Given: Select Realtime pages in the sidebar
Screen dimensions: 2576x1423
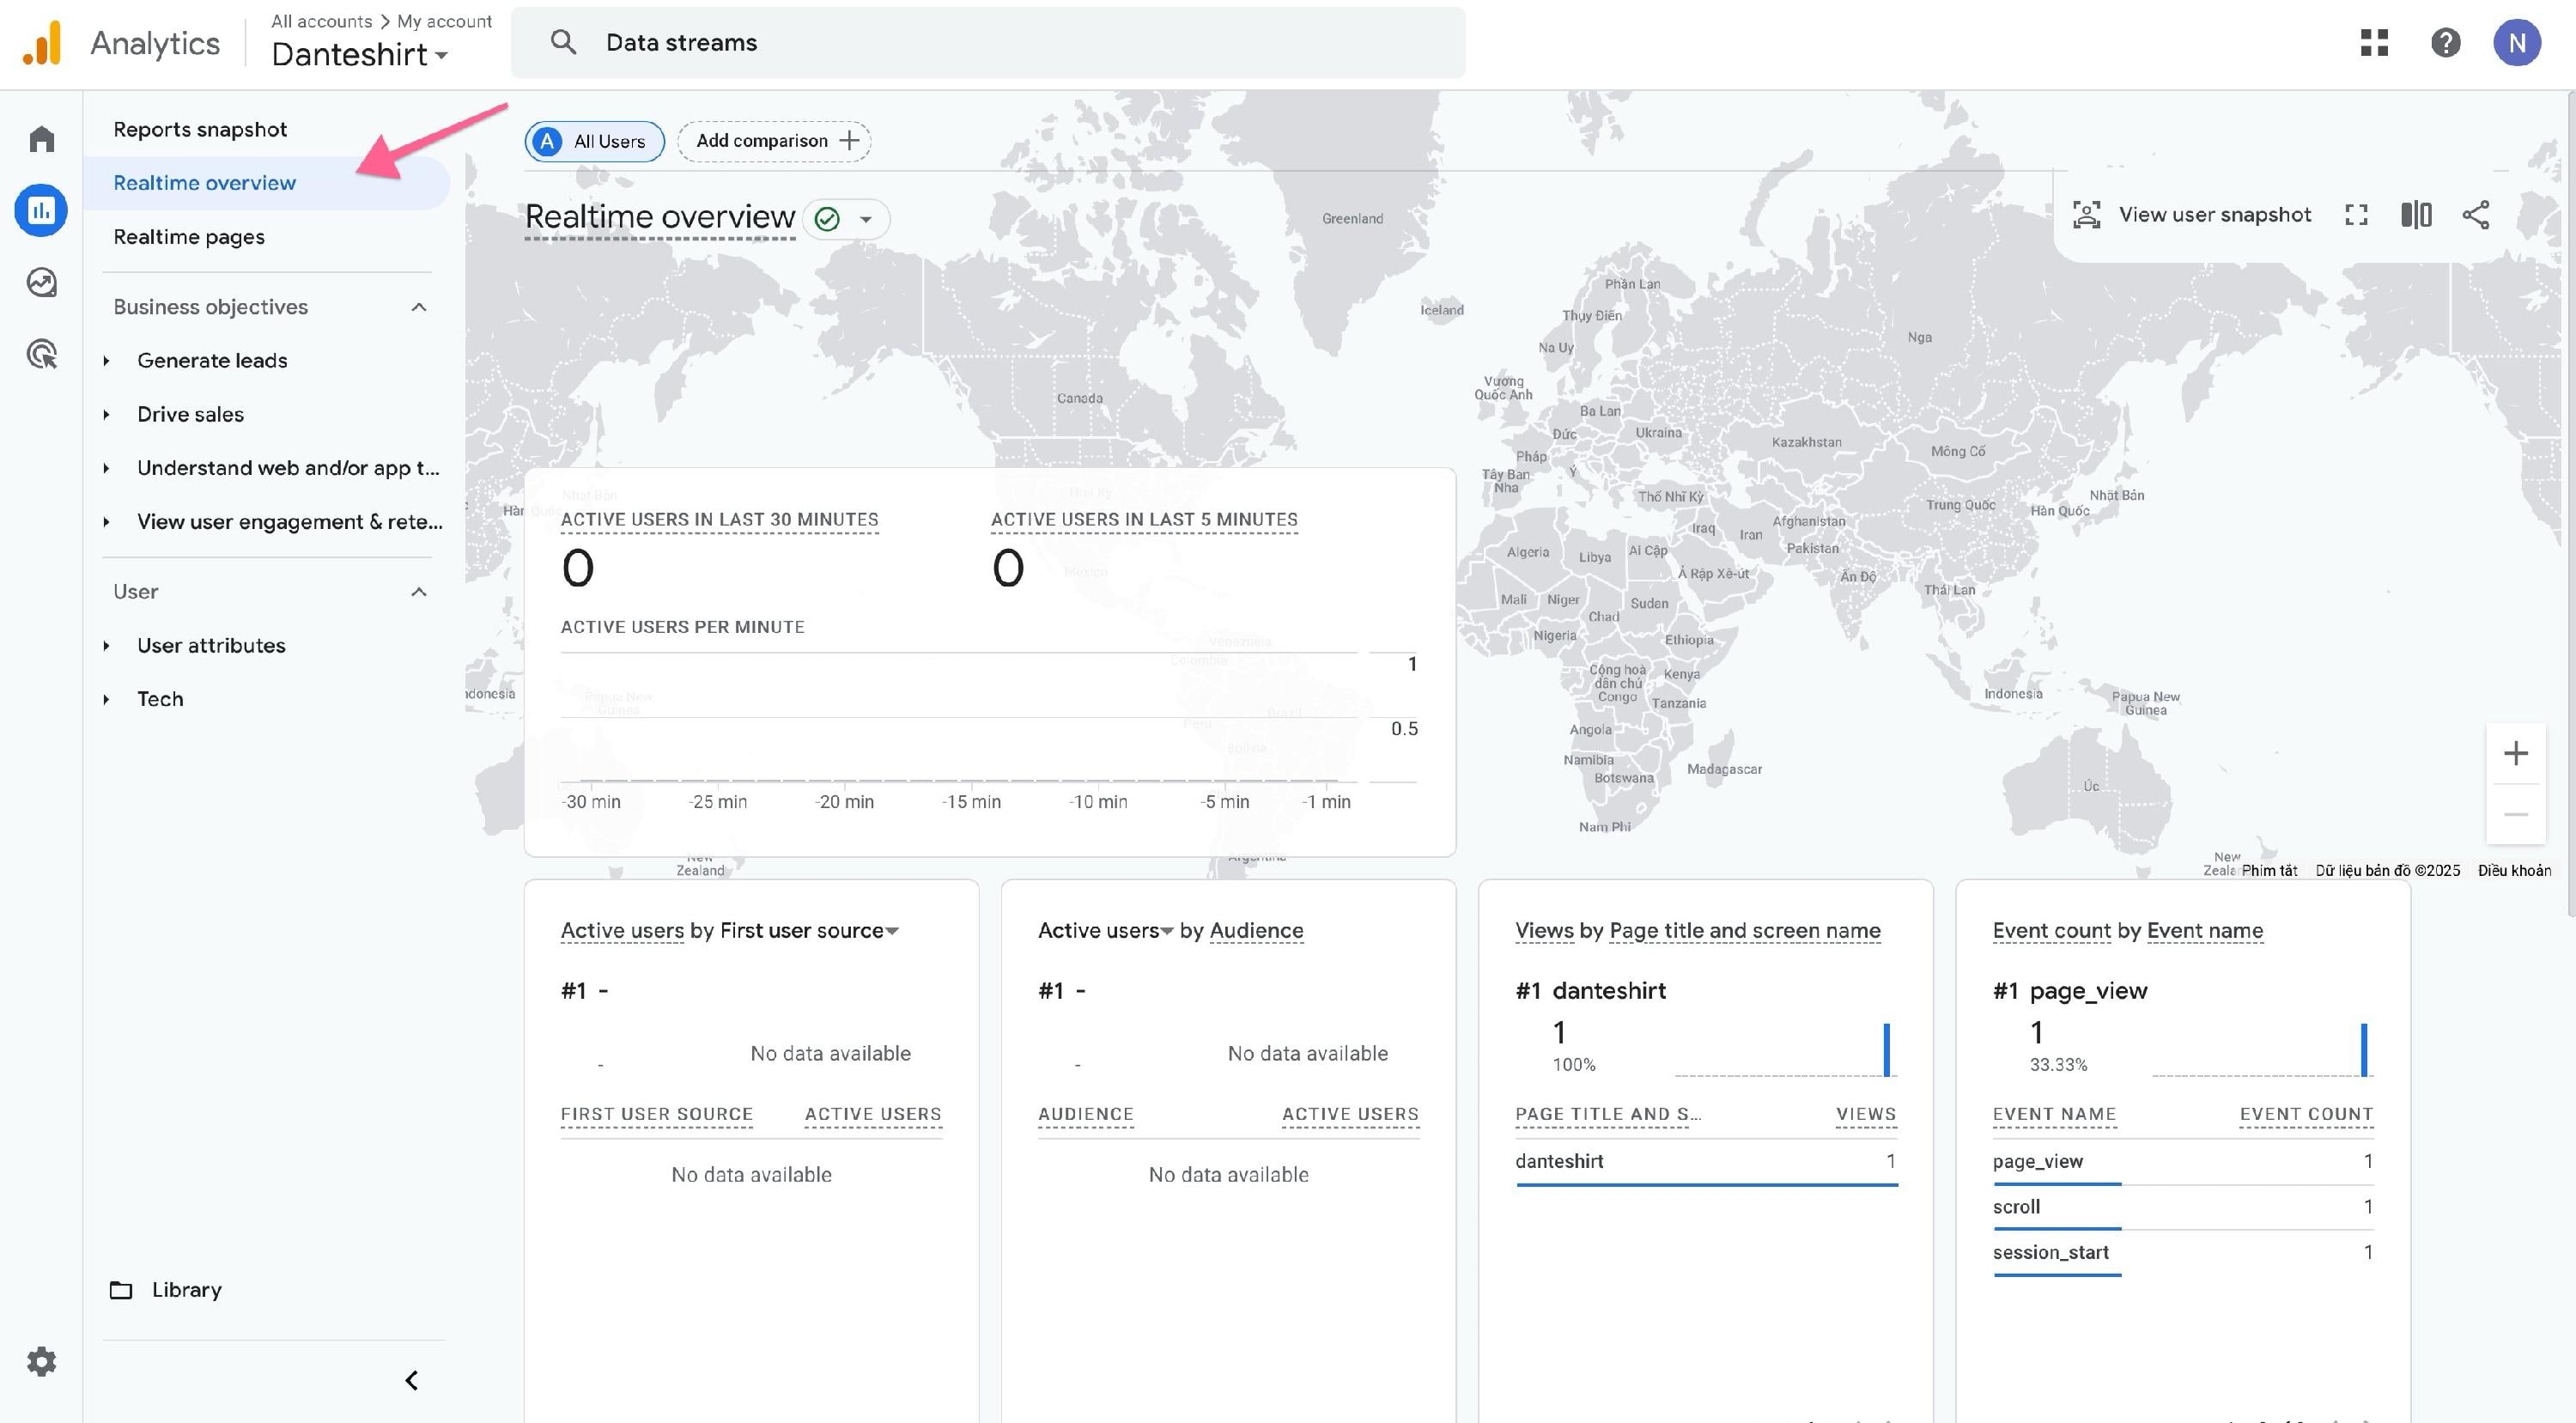Looking at the screenshot, I should 189,237.
